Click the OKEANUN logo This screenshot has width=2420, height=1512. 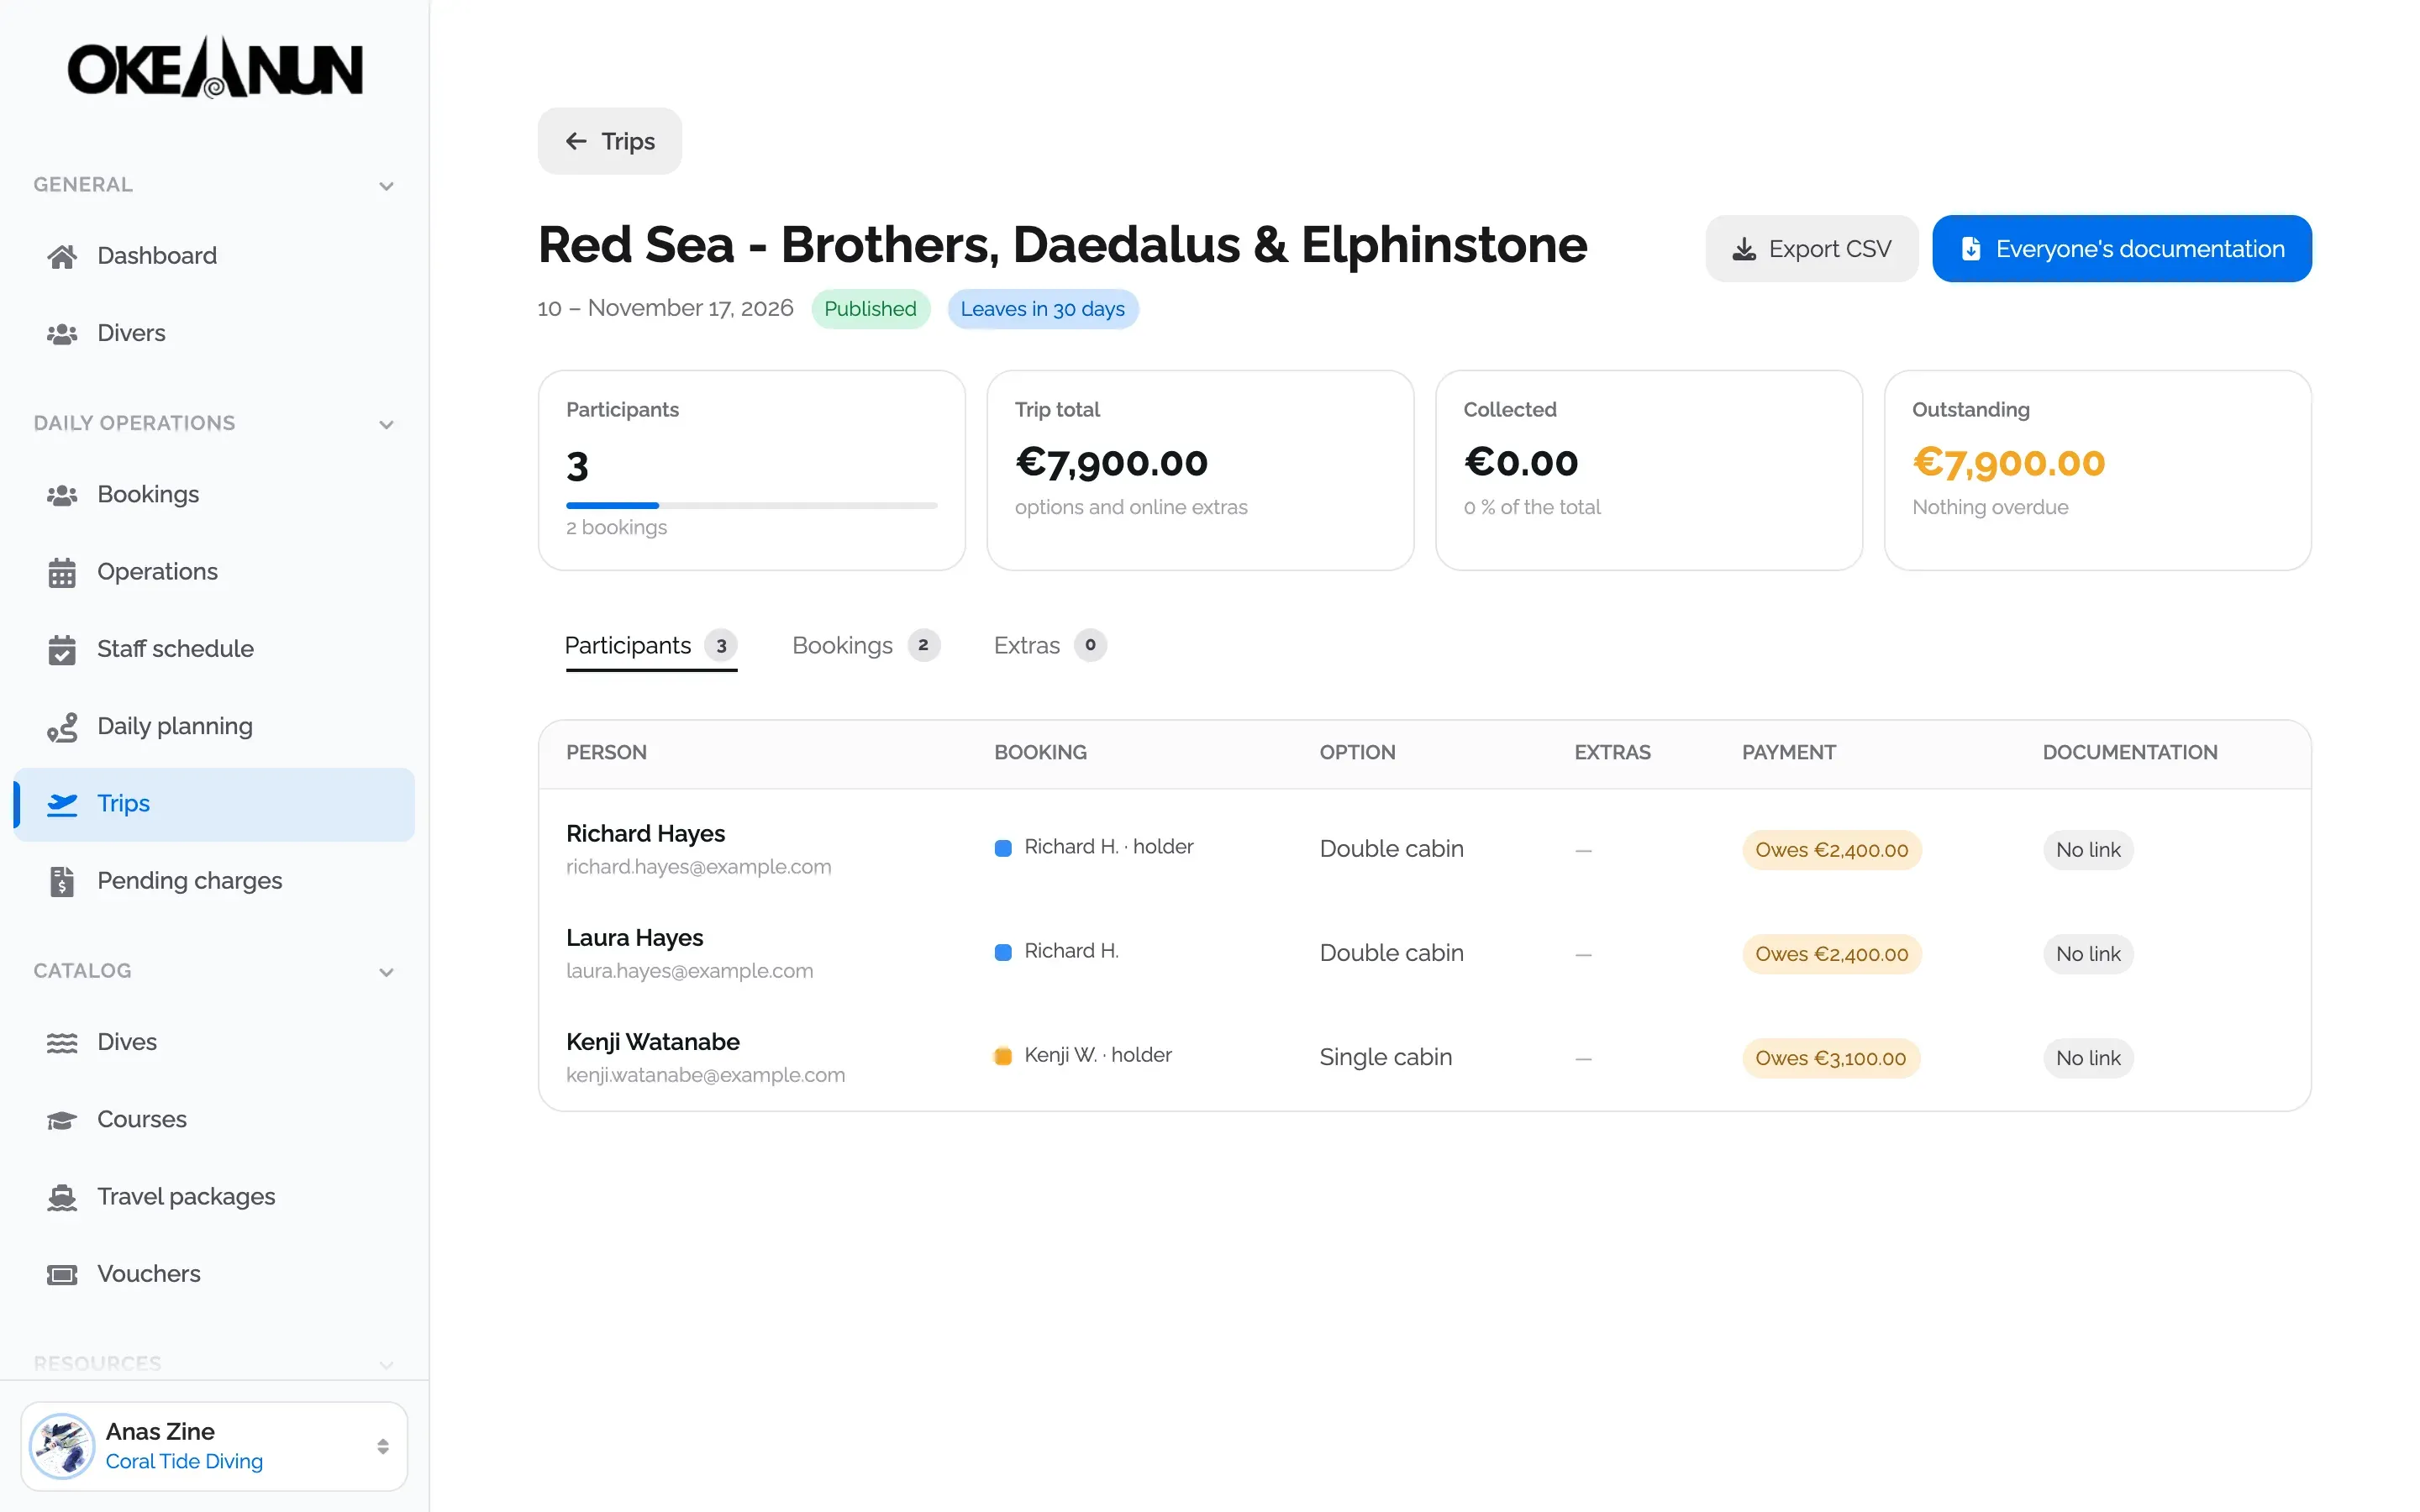(x=214, y=68)
